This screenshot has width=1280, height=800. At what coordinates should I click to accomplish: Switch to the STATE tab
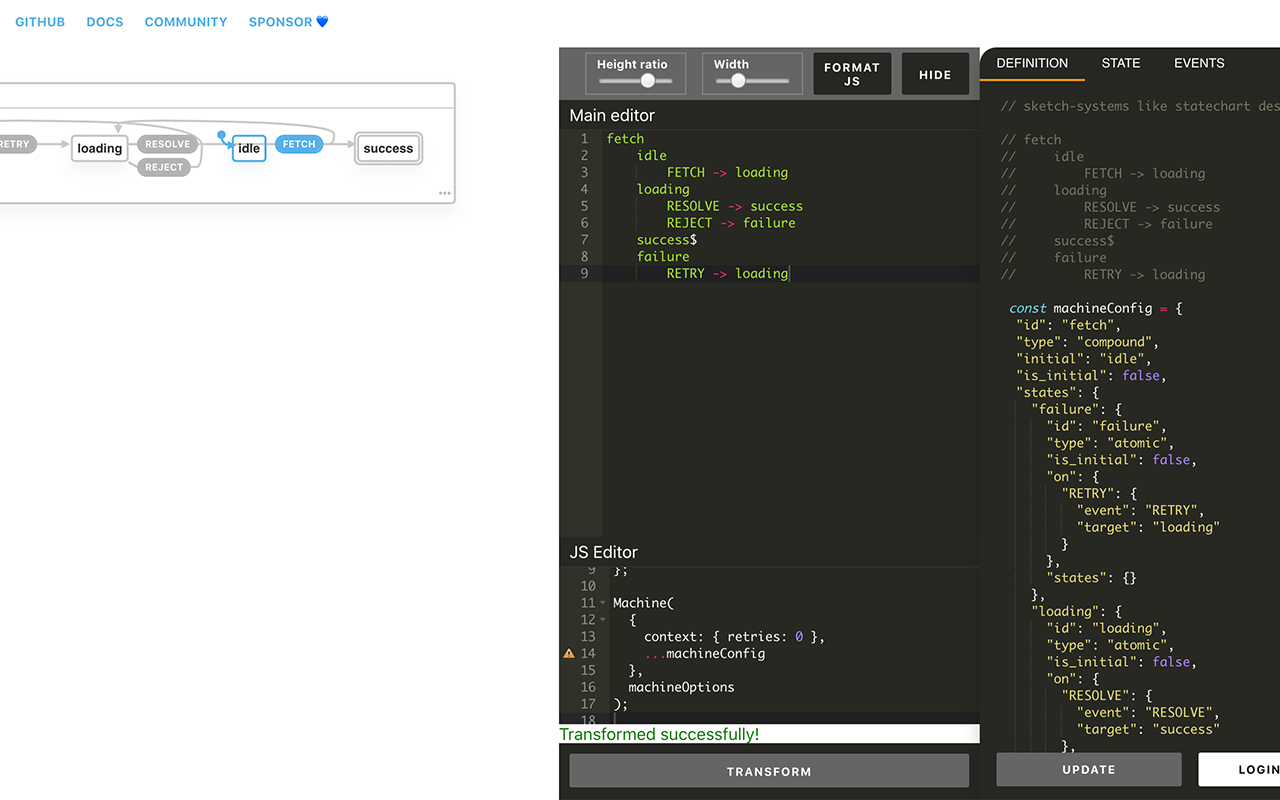(x=1120, y=63)
